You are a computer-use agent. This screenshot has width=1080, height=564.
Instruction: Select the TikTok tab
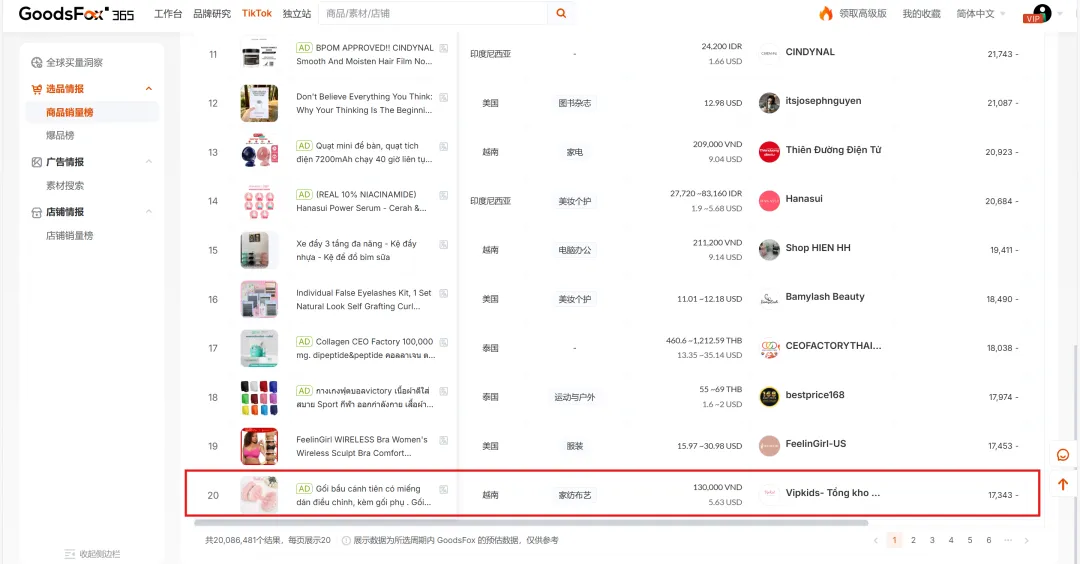[257, 14]
